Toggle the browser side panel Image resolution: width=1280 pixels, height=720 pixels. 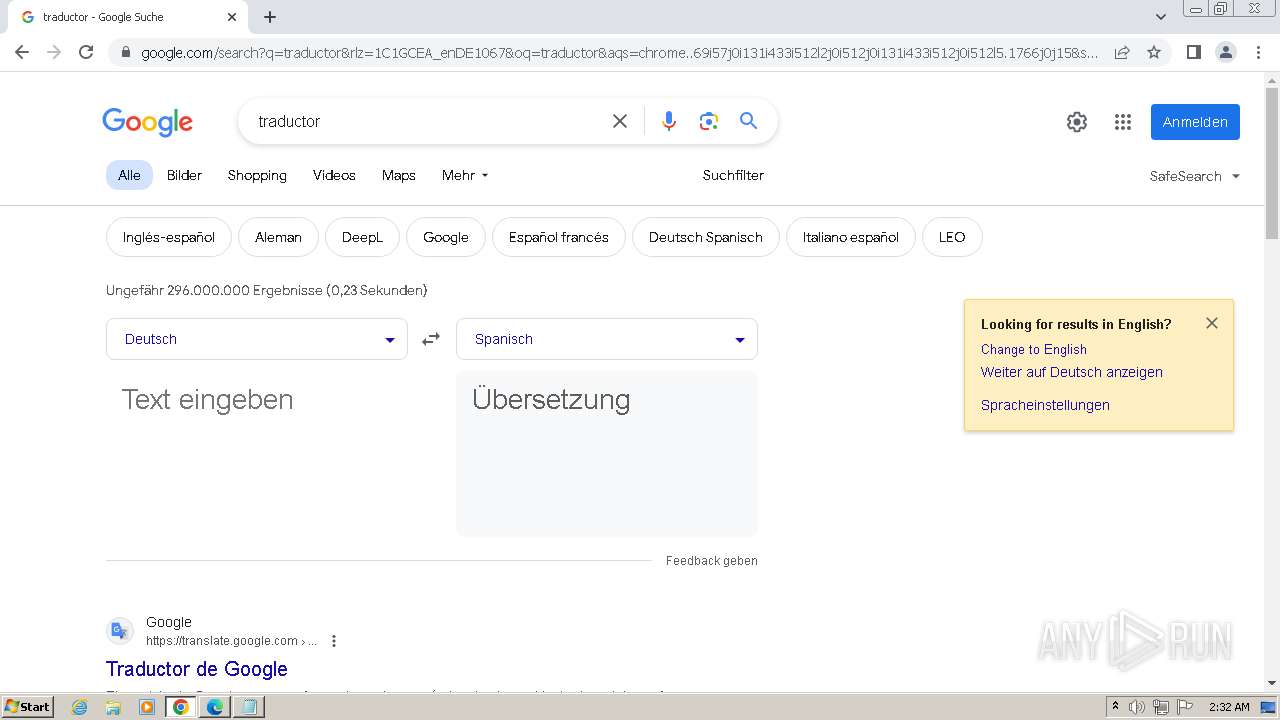(x=1193, y=52)
